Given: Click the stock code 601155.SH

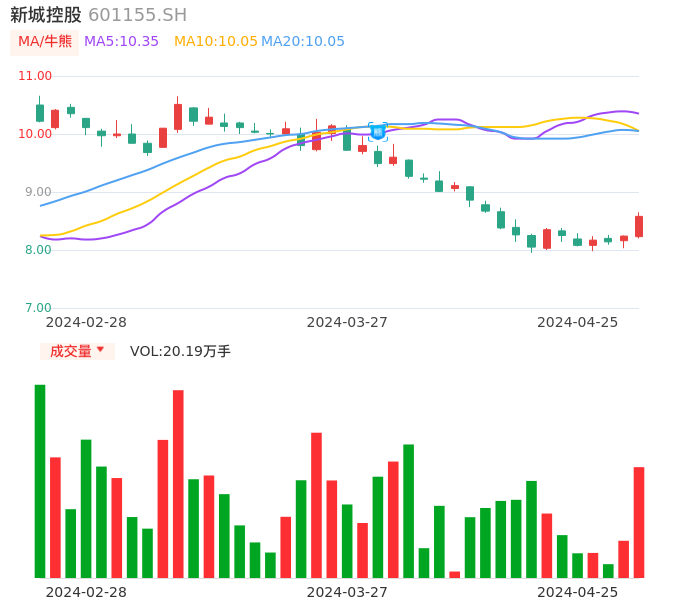Looking at the screenshot, I should pos(138,15).
